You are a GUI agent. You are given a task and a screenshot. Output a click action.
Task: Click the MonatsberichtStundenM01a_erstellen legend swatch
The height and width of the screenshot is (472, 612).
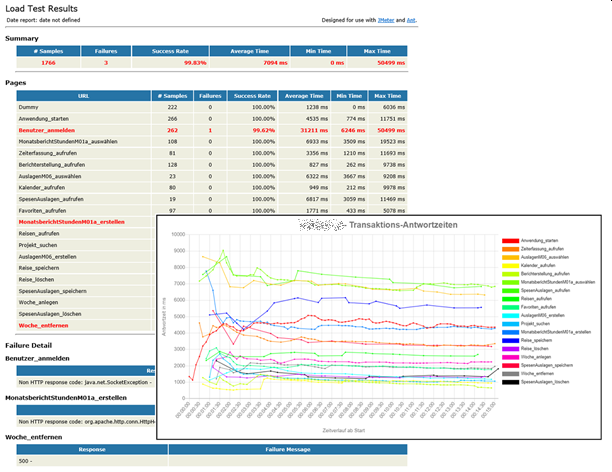click(511, 332)
